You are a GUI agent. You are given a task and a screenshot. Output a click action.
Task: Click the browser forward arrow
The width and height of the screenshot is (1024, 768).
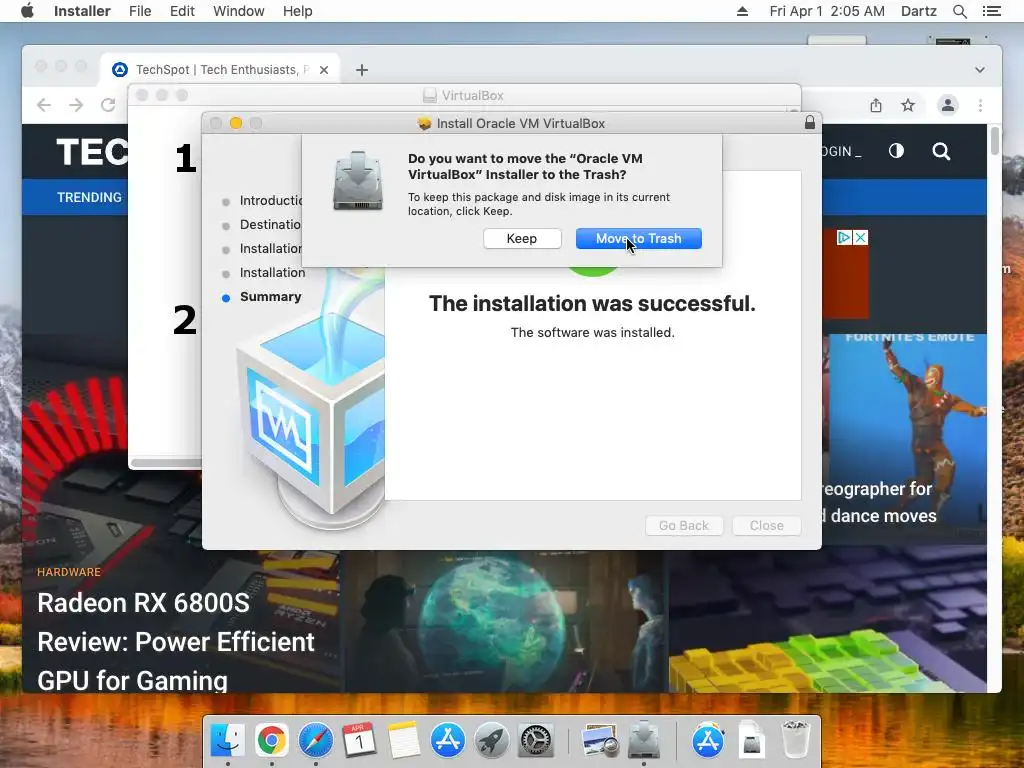(x=76, y=105)
